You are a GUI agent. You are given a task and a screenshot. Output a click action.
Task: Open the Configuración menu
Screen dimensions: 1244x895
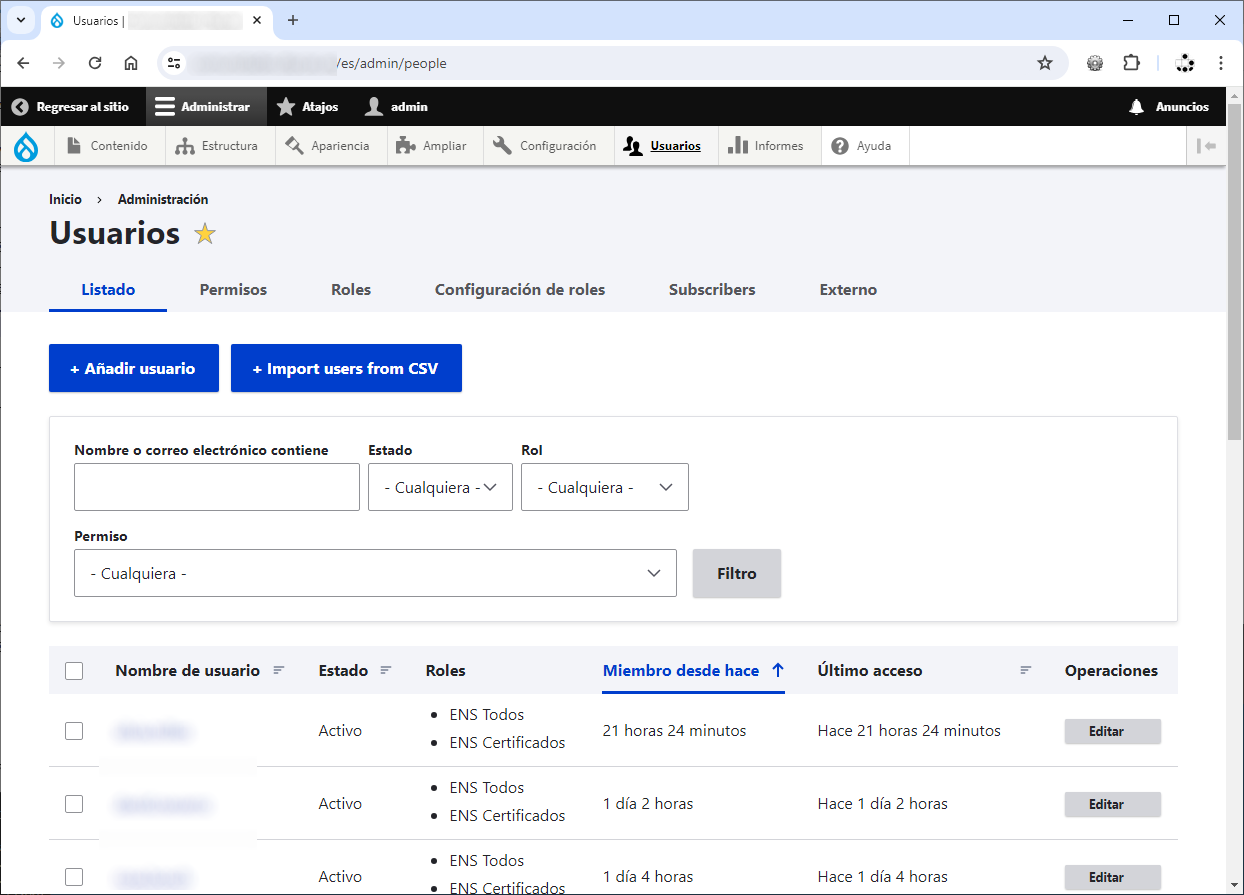pyautogui.click(x=548, y=146)
